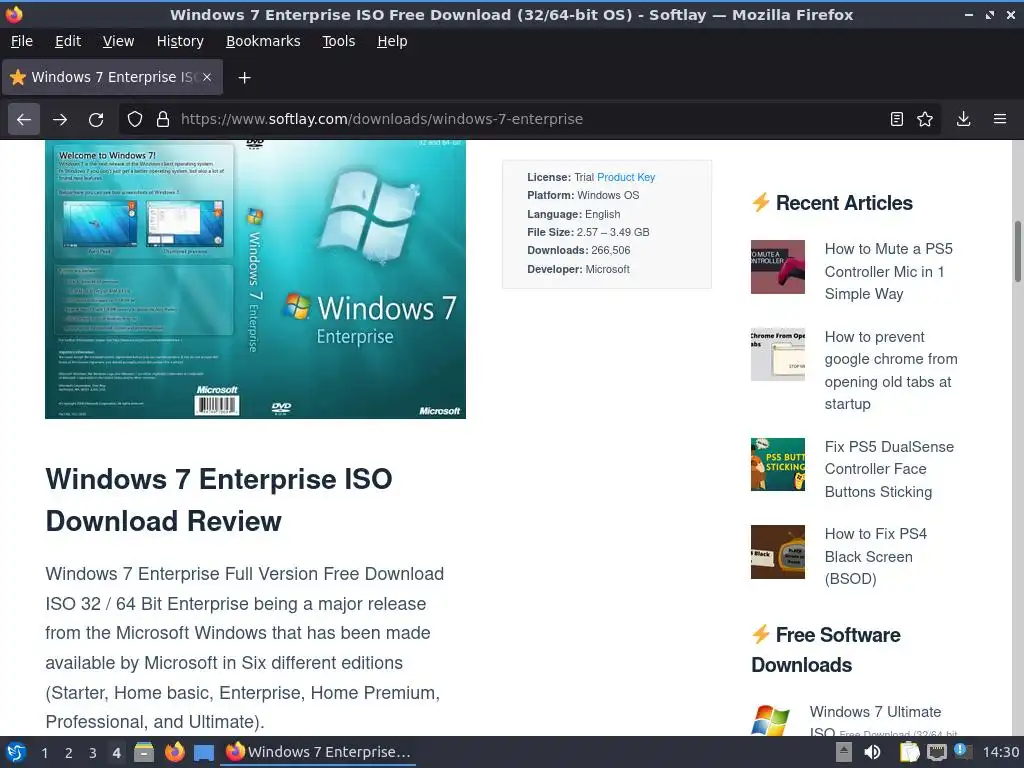Open the volume speaker tray icon
1024x768 pixels.
tap(872, 752)
